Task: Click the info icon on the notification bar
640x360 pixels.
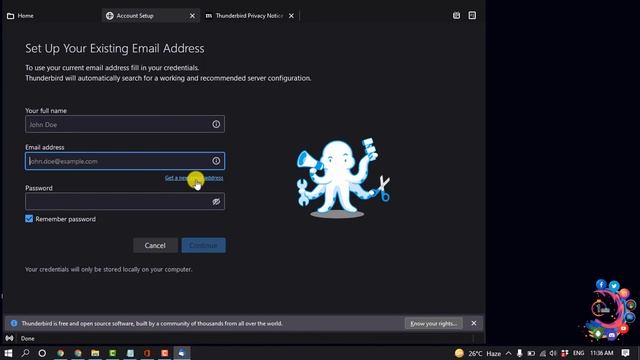Action: (x=14, y=323)
